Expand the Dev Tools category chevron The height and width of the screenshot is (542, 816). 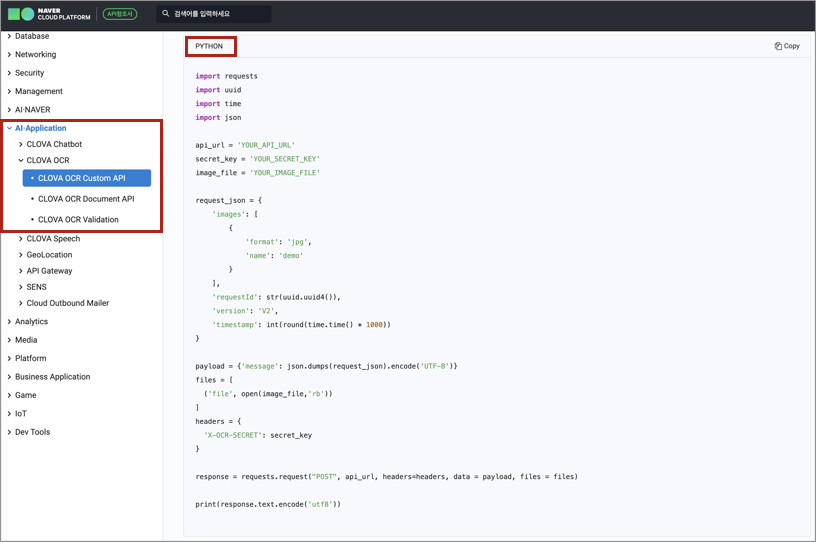coord(9,432)
